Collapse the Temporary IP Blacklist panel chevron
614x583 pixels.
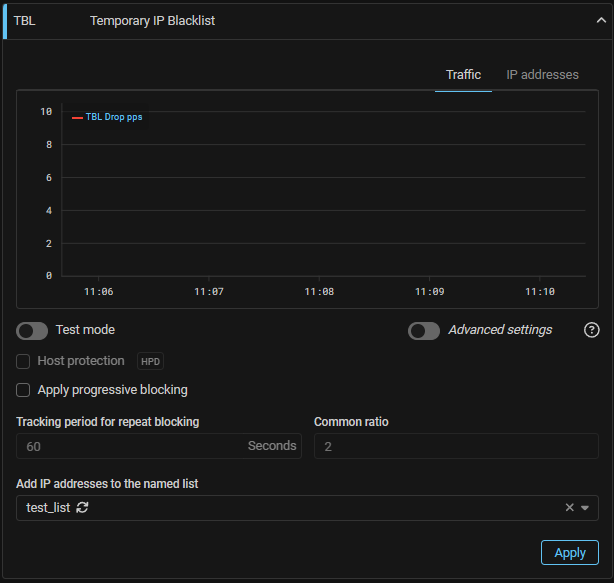pos(590,20)
